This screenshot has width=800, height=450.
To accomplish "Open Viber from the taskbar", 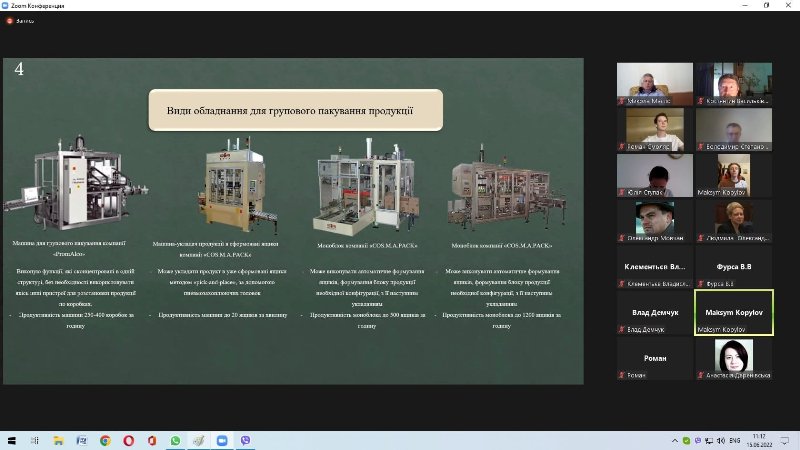I will coord(245,440).
